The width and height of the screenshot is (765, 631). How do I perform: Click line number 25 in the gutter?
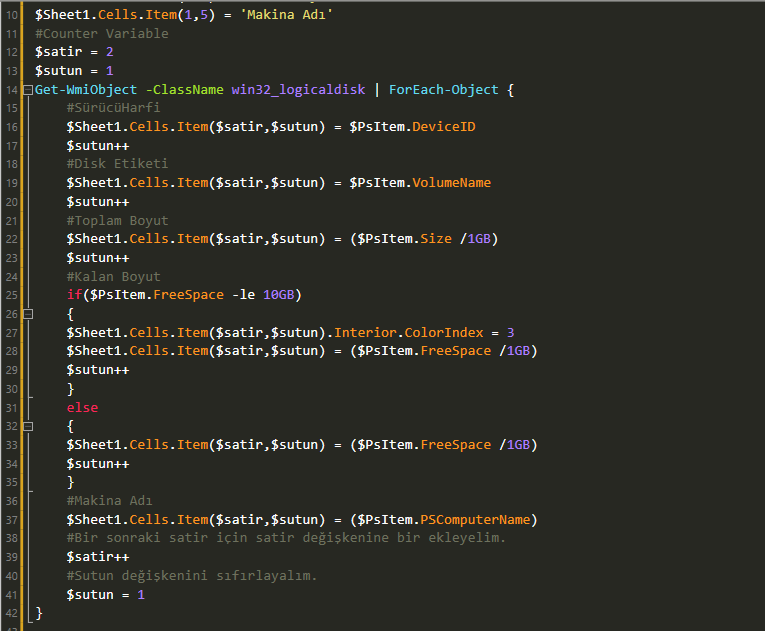(12, 295)
